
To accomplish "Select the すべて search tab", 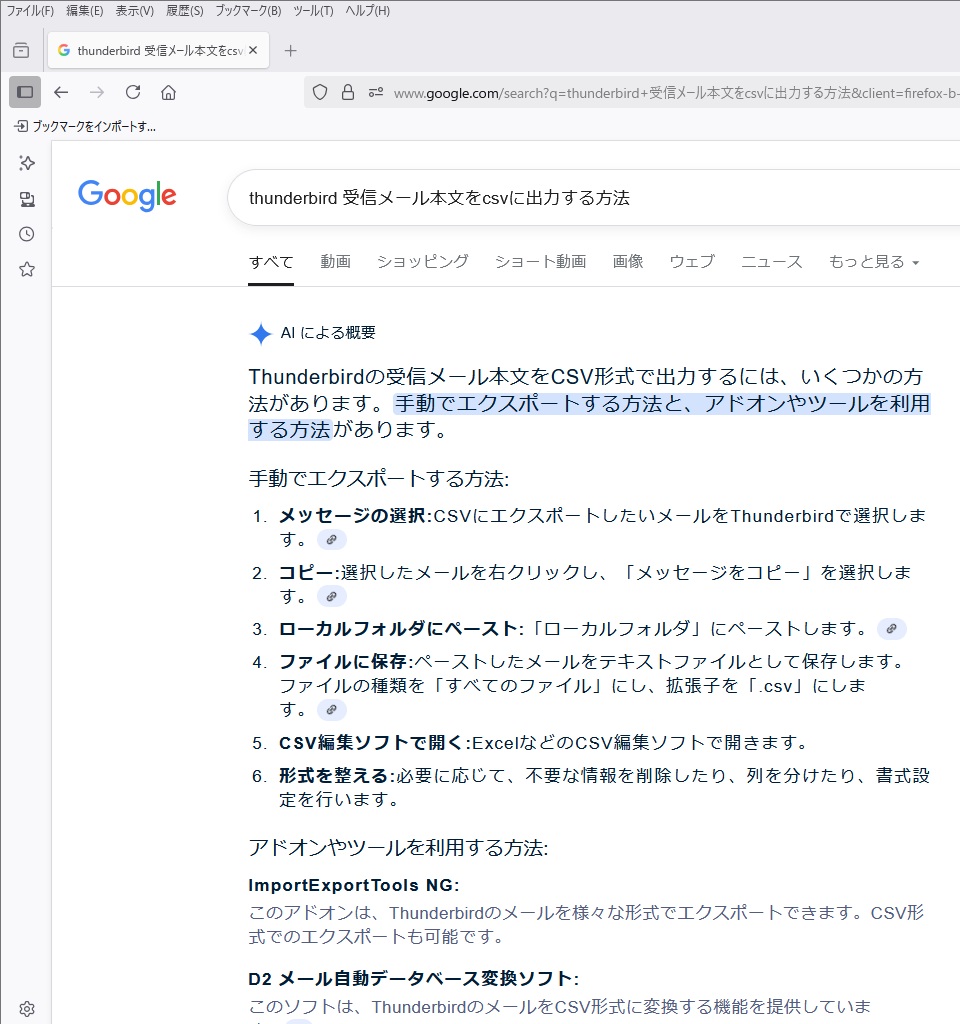I will (x=271, y=262).
